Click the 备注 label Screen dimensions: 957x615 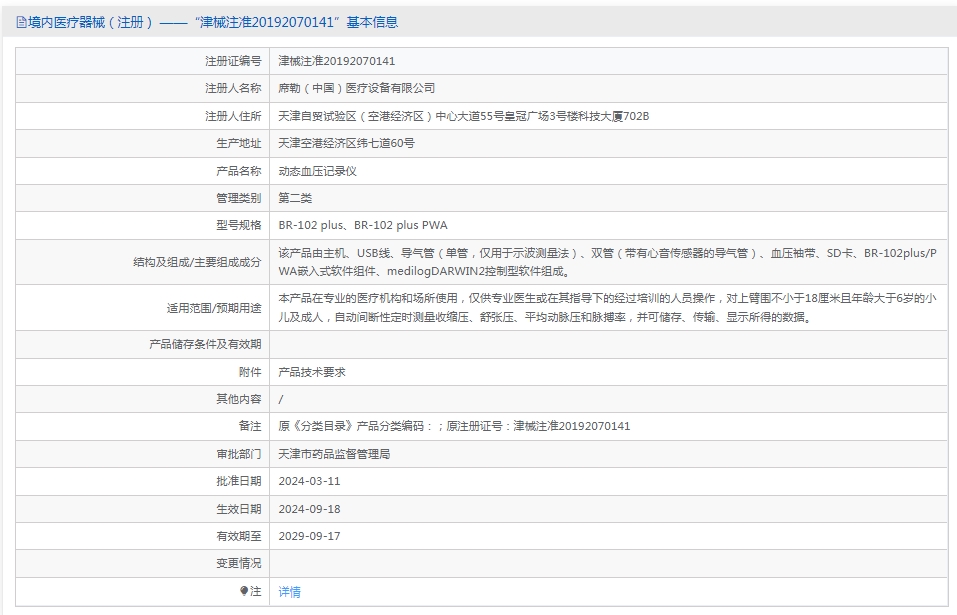tap(250, 426)
